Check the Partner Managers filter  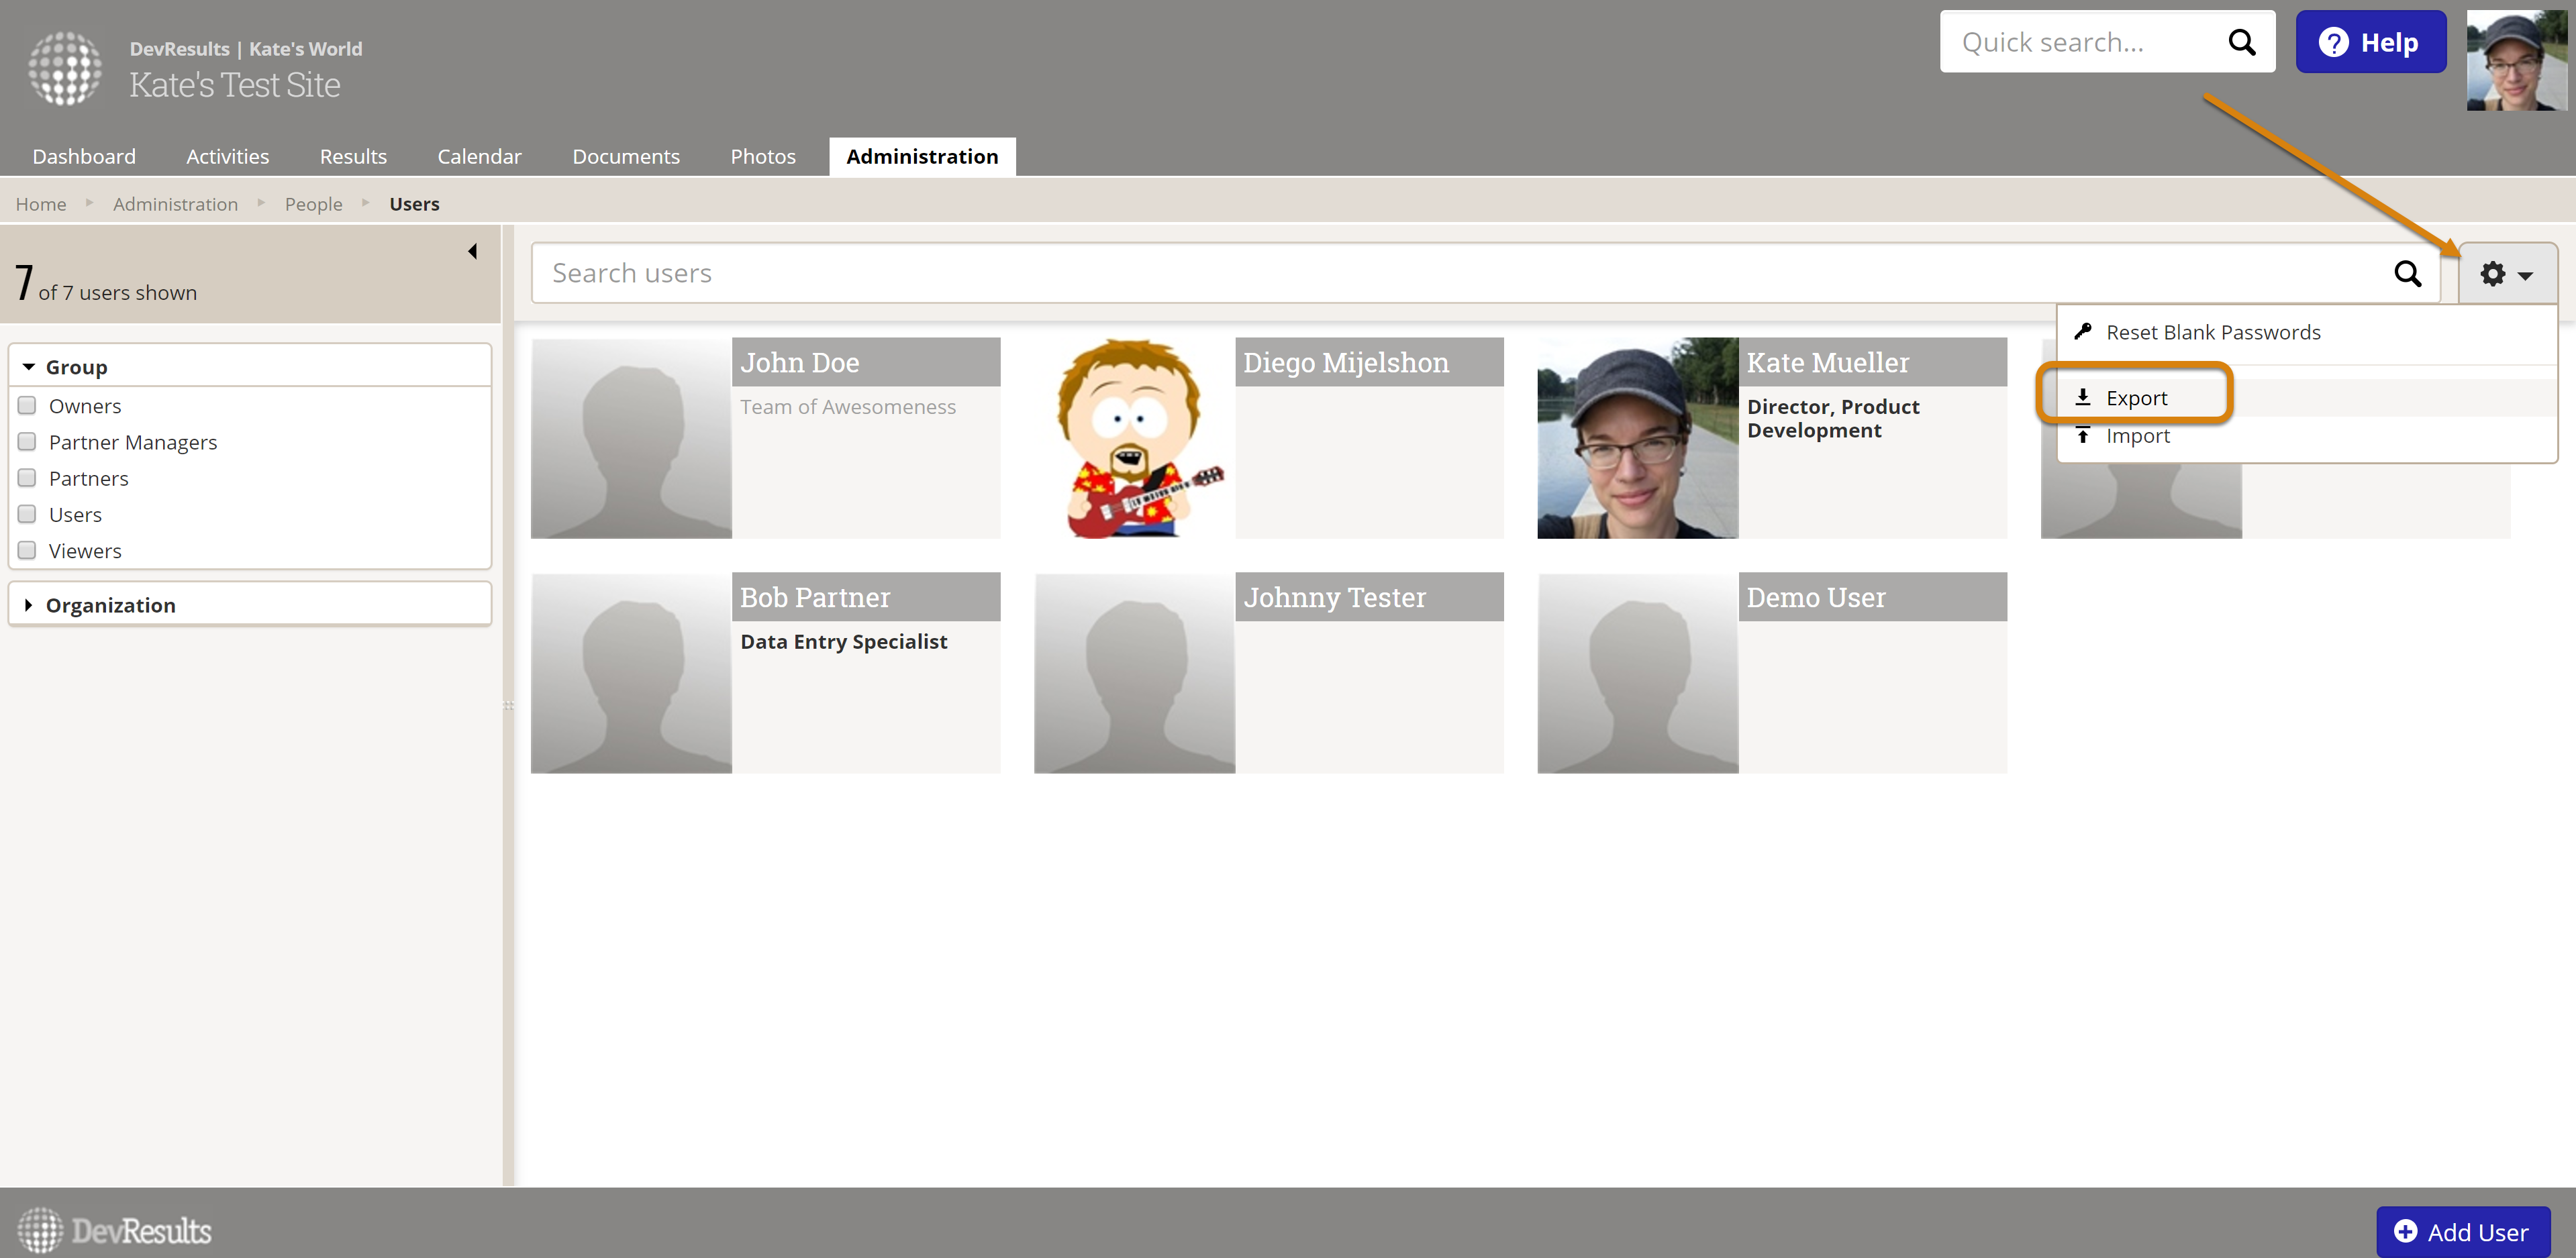28,442
